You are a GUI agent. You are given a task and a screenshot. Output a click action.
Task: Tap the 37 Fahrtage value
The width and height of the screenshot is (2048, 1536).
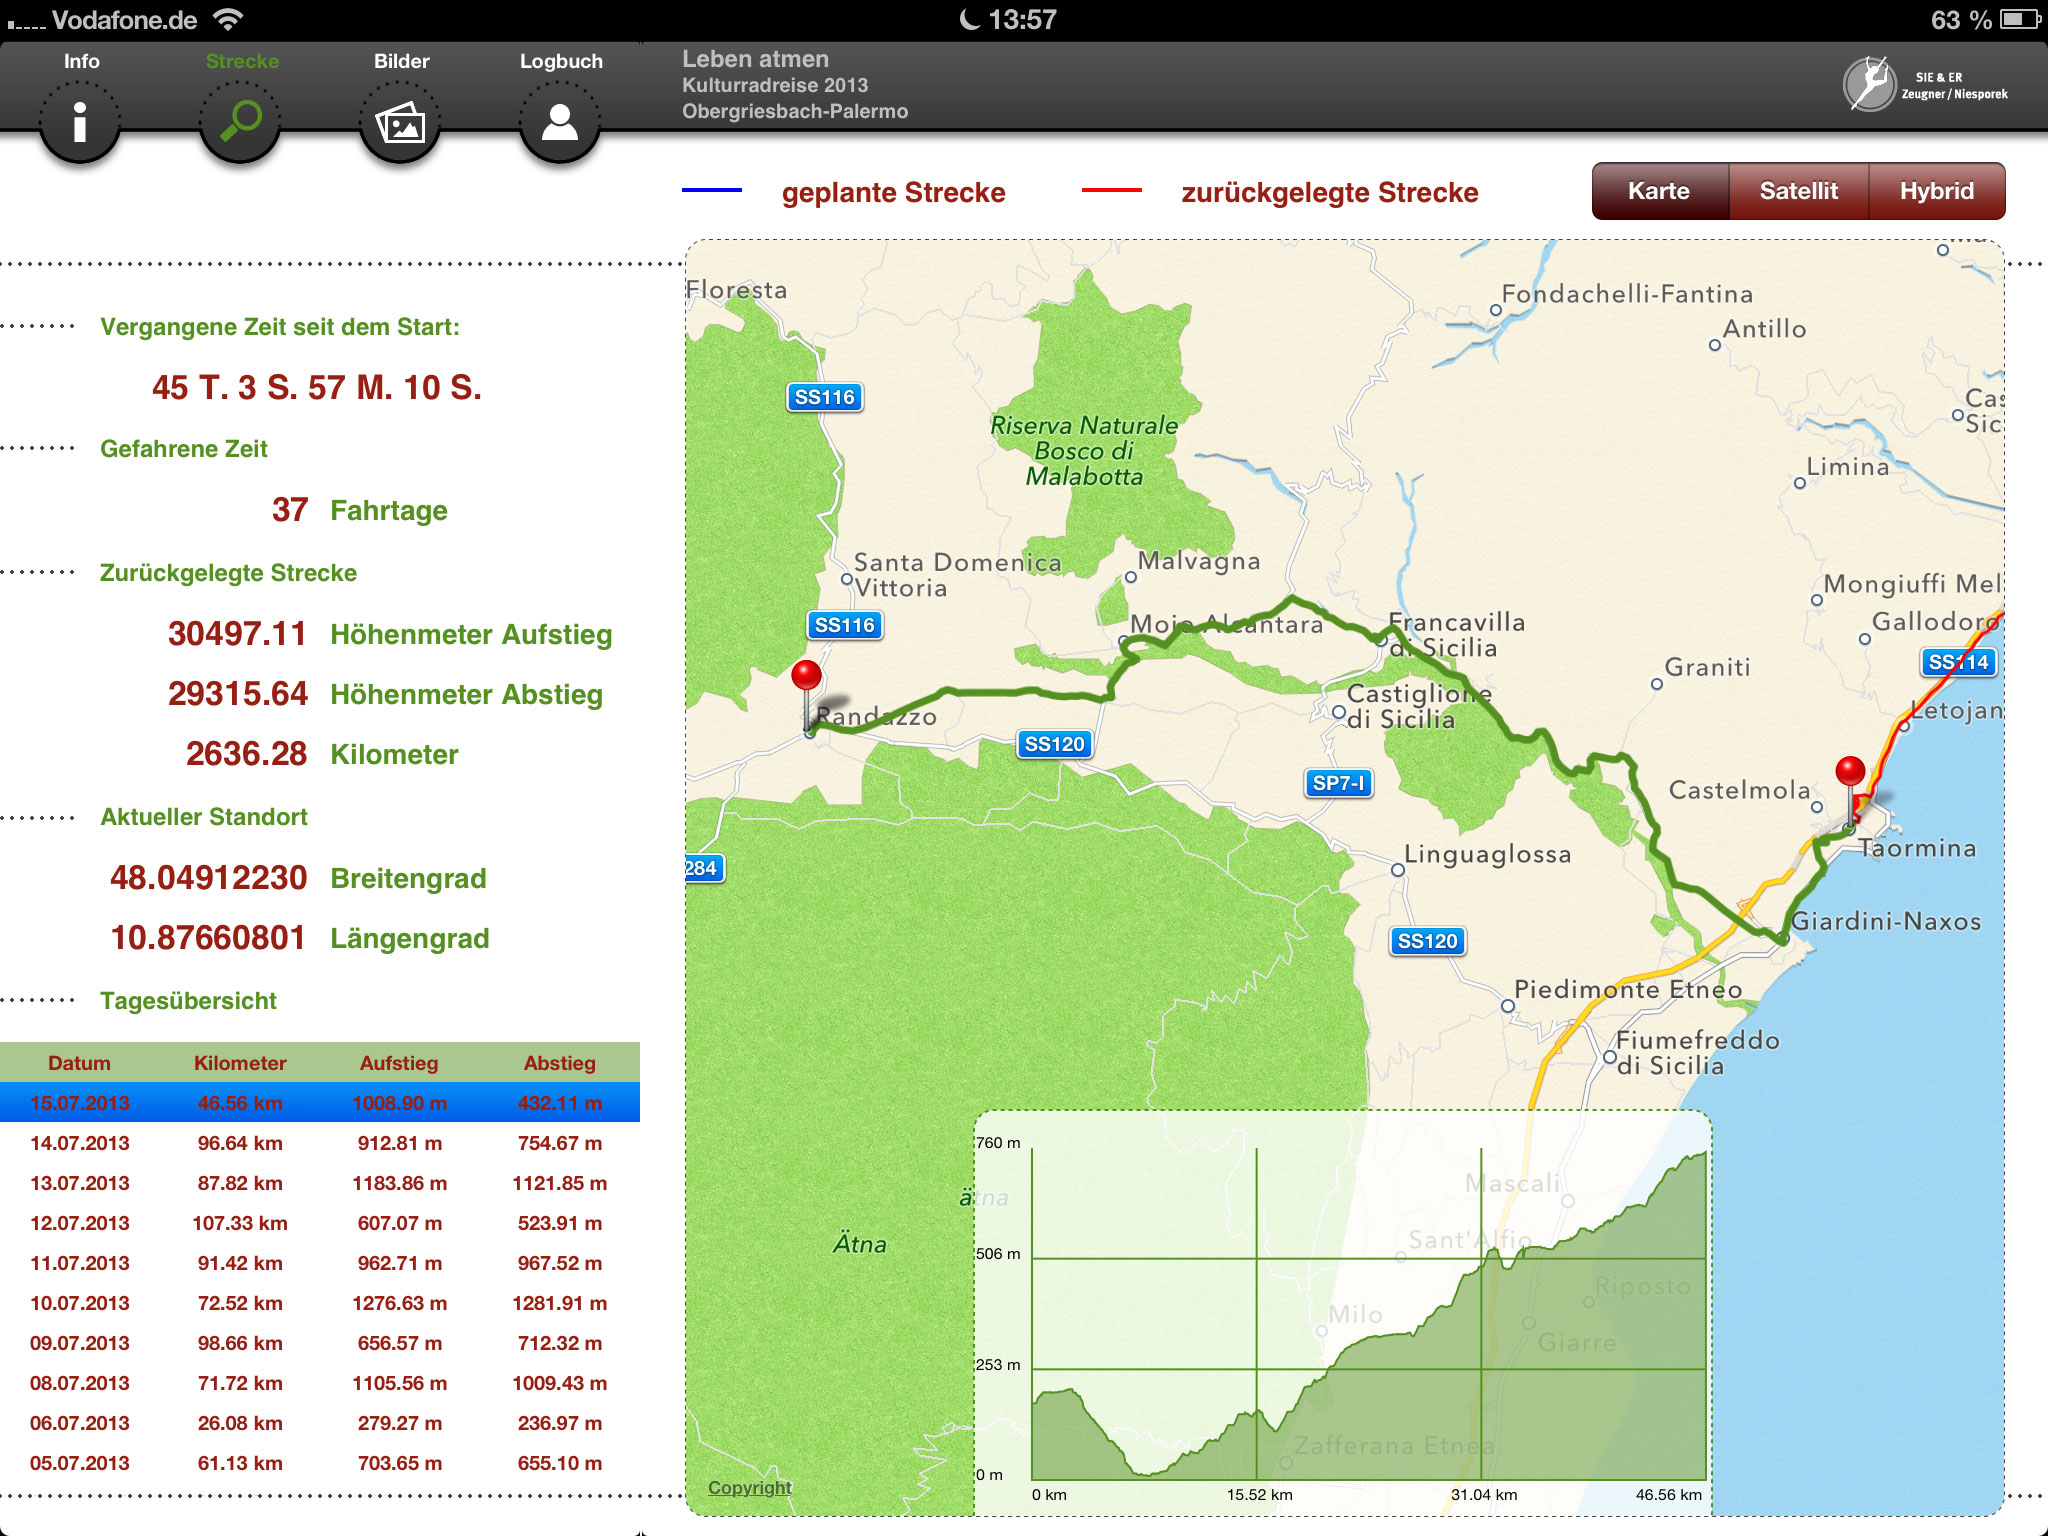290,510
